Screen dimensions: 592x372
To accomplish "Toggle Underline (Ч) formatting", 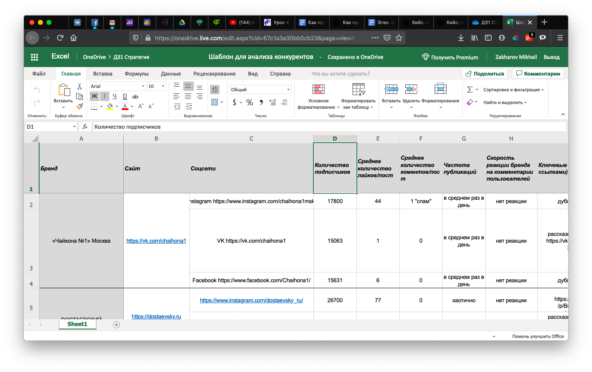I will (x=114, y=96).
